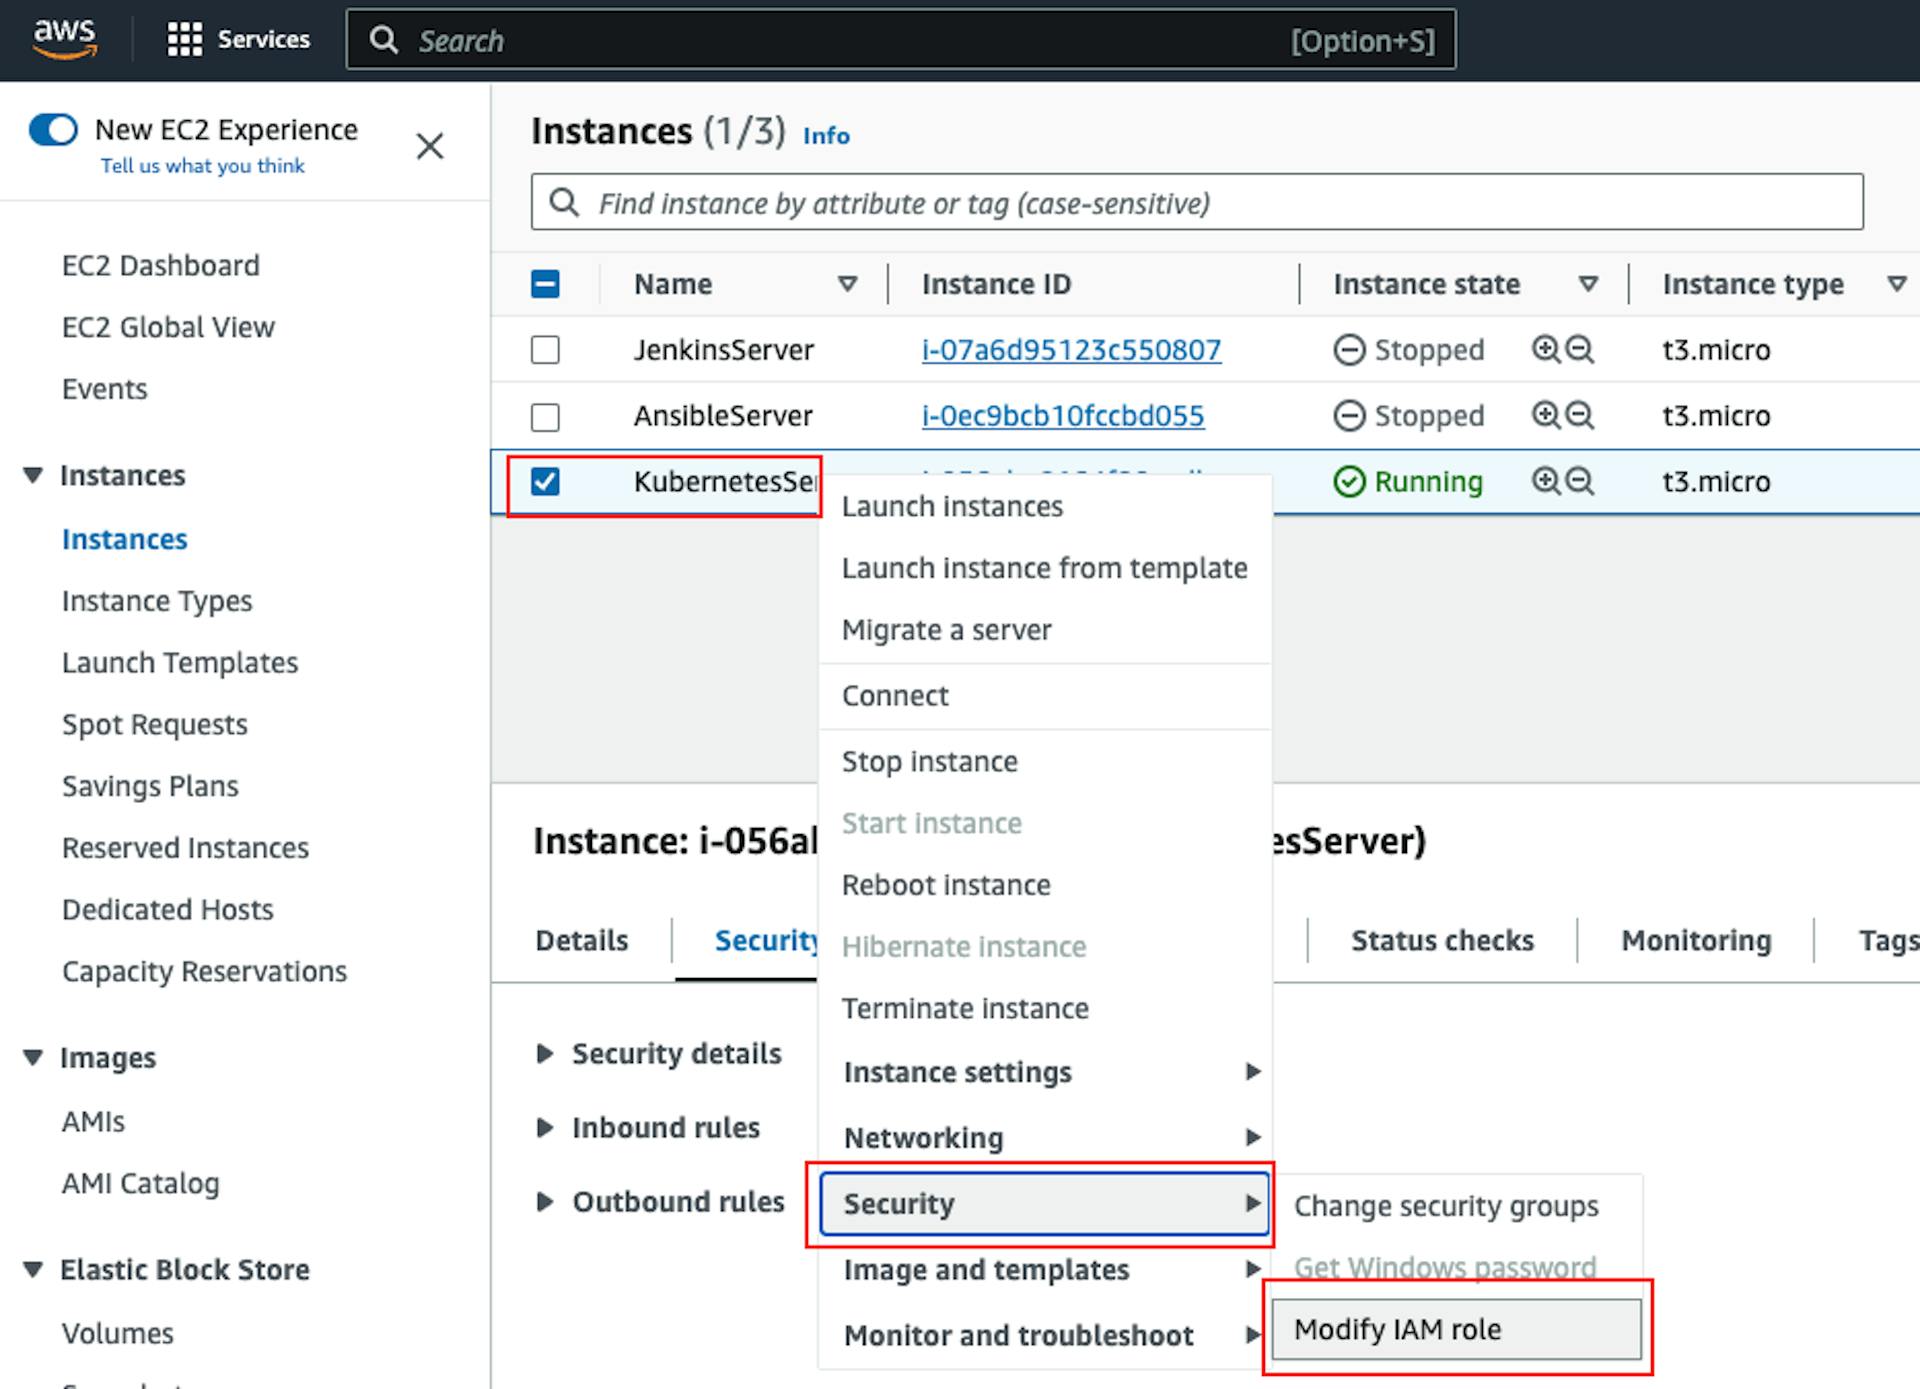The width and height of the screenshot is (1920, 1389).
Task: Zoom out filter for AnsibleServer state
Action: [x=1580, y=415]
